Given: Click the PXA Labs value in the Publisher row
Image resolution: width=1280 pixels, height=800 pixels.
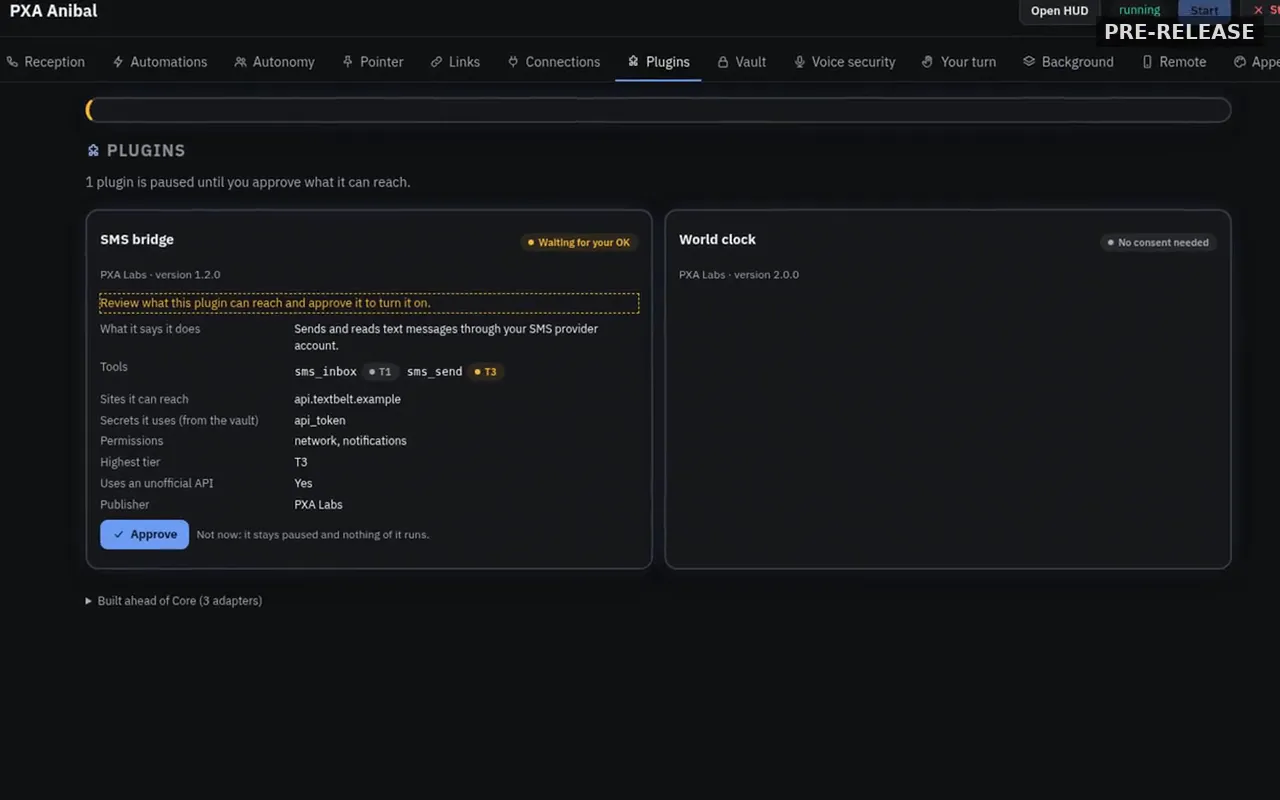Looking at the screenshot, I should click(x=318, y=505).
